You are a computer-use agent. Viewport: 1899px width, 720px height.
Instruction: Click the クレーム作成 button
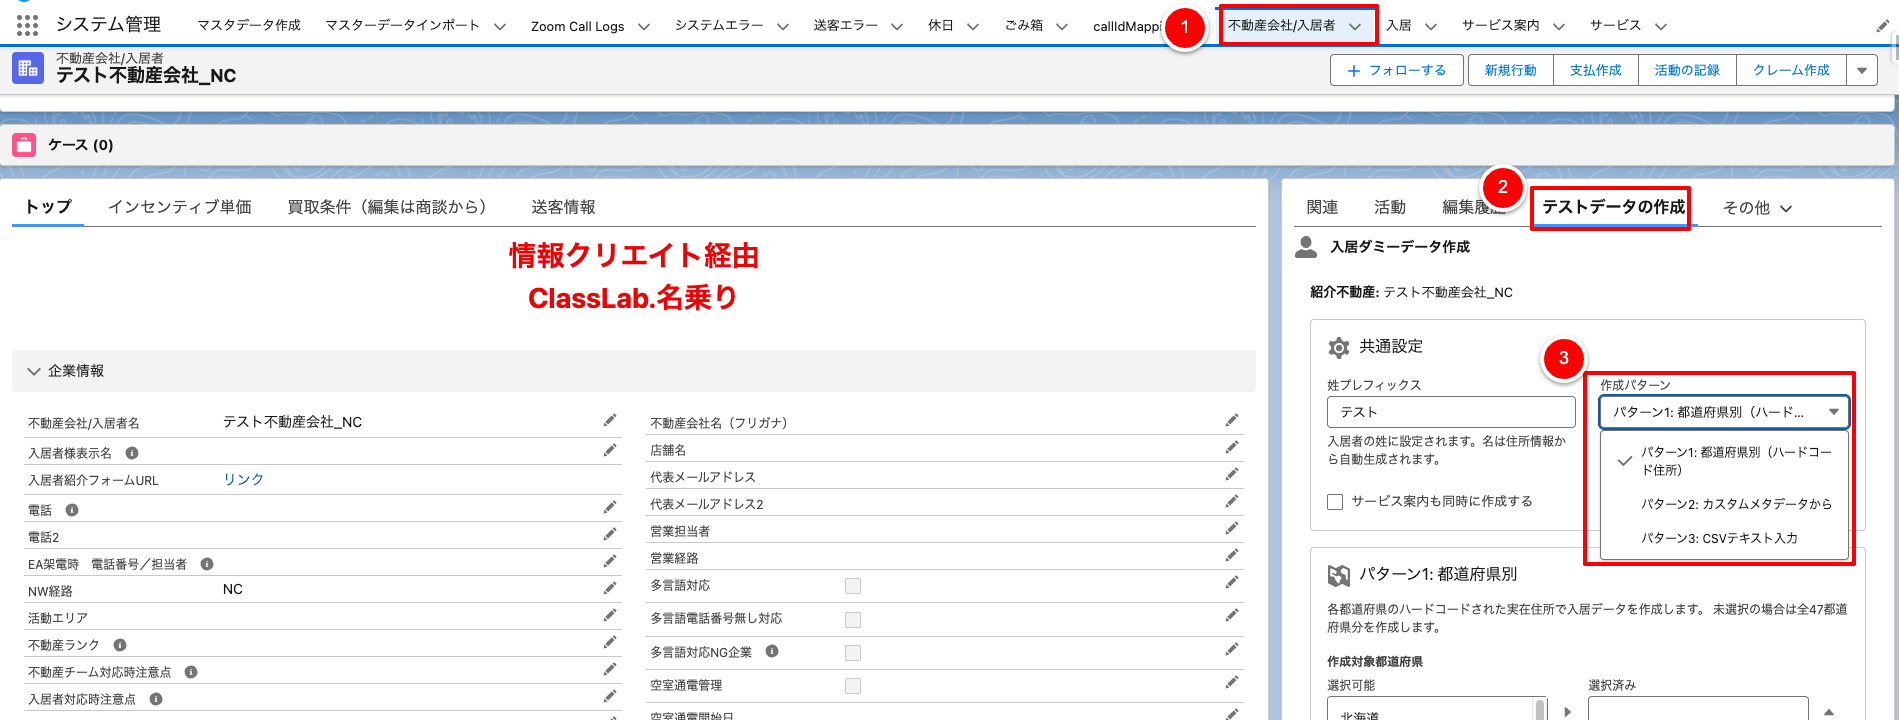[x=1791, y=70]
